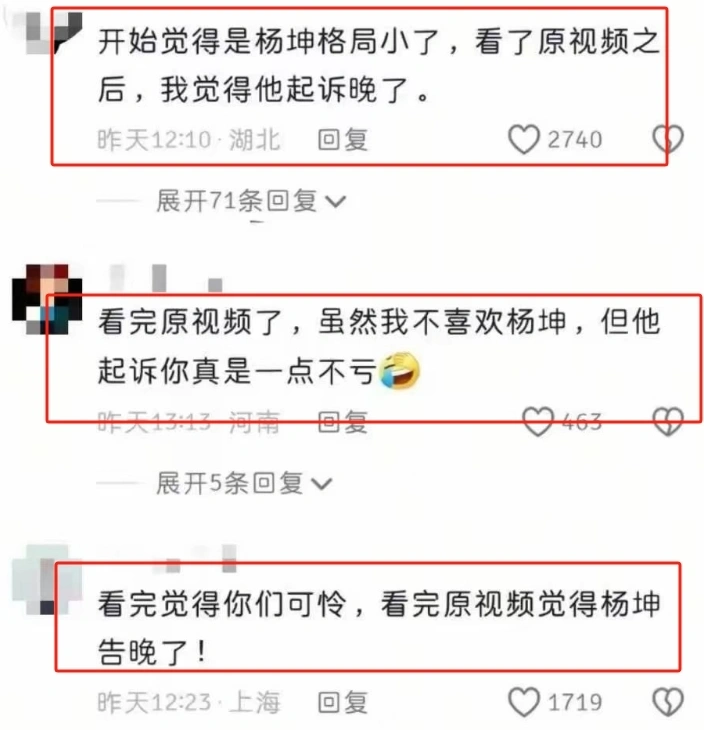
Task: Like the comment with 2740 likes
Action: point(524,139)
